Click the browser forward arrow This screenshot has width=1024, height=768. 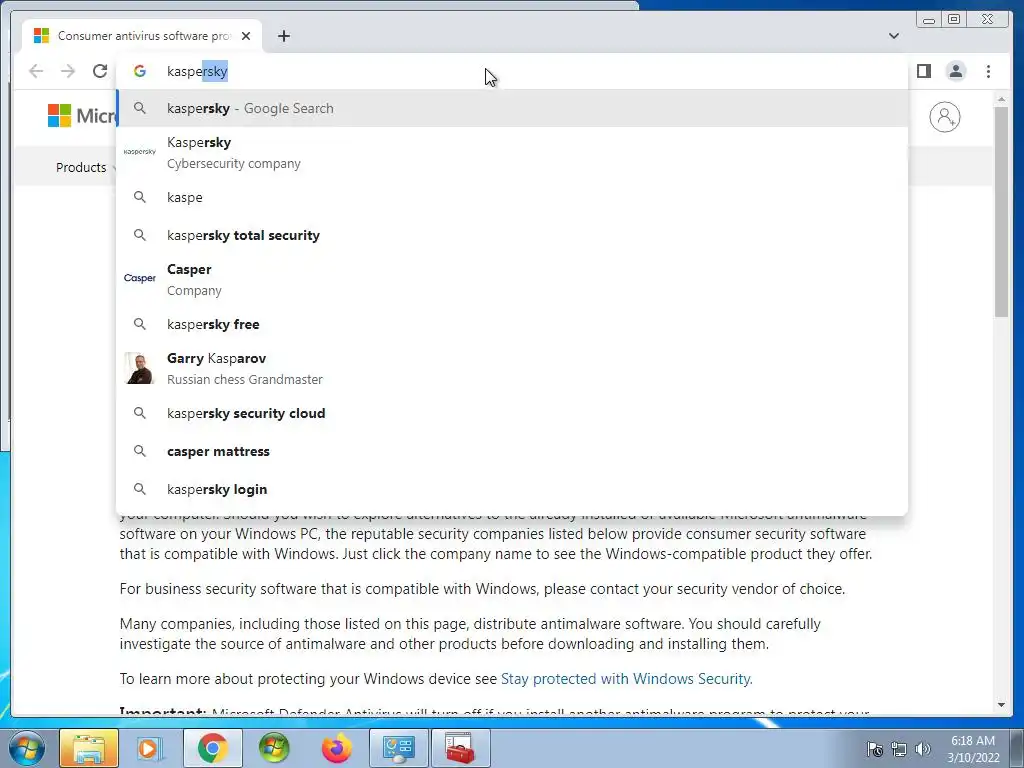(x=68, y=71)
